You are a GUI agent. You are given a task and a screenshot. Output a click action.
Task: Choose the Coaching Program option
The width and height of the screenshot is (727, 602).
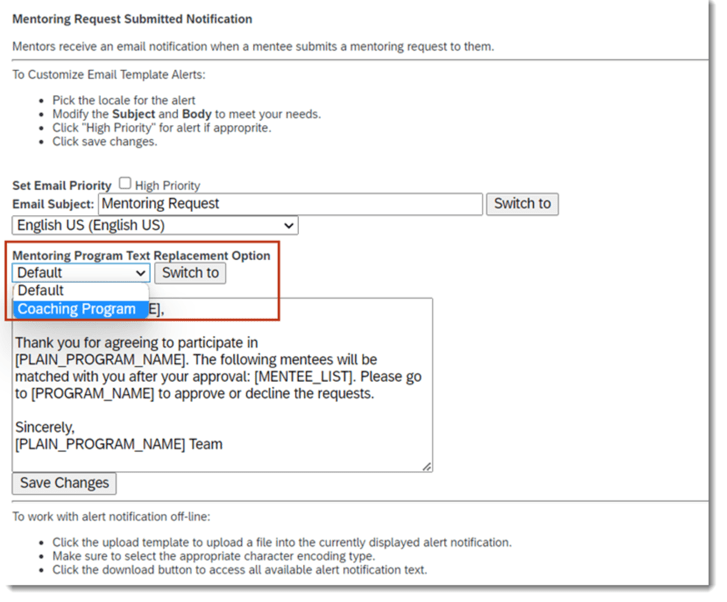[77, 309]
